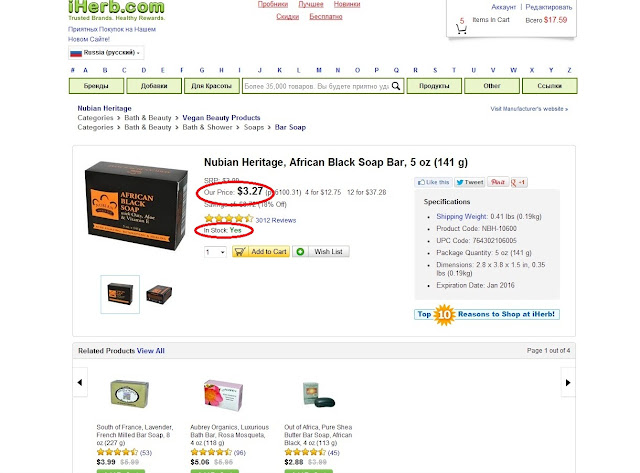Viewport: 640px width, 473px height.
Task: Share via the Tweet button
Action: point(470,182)
